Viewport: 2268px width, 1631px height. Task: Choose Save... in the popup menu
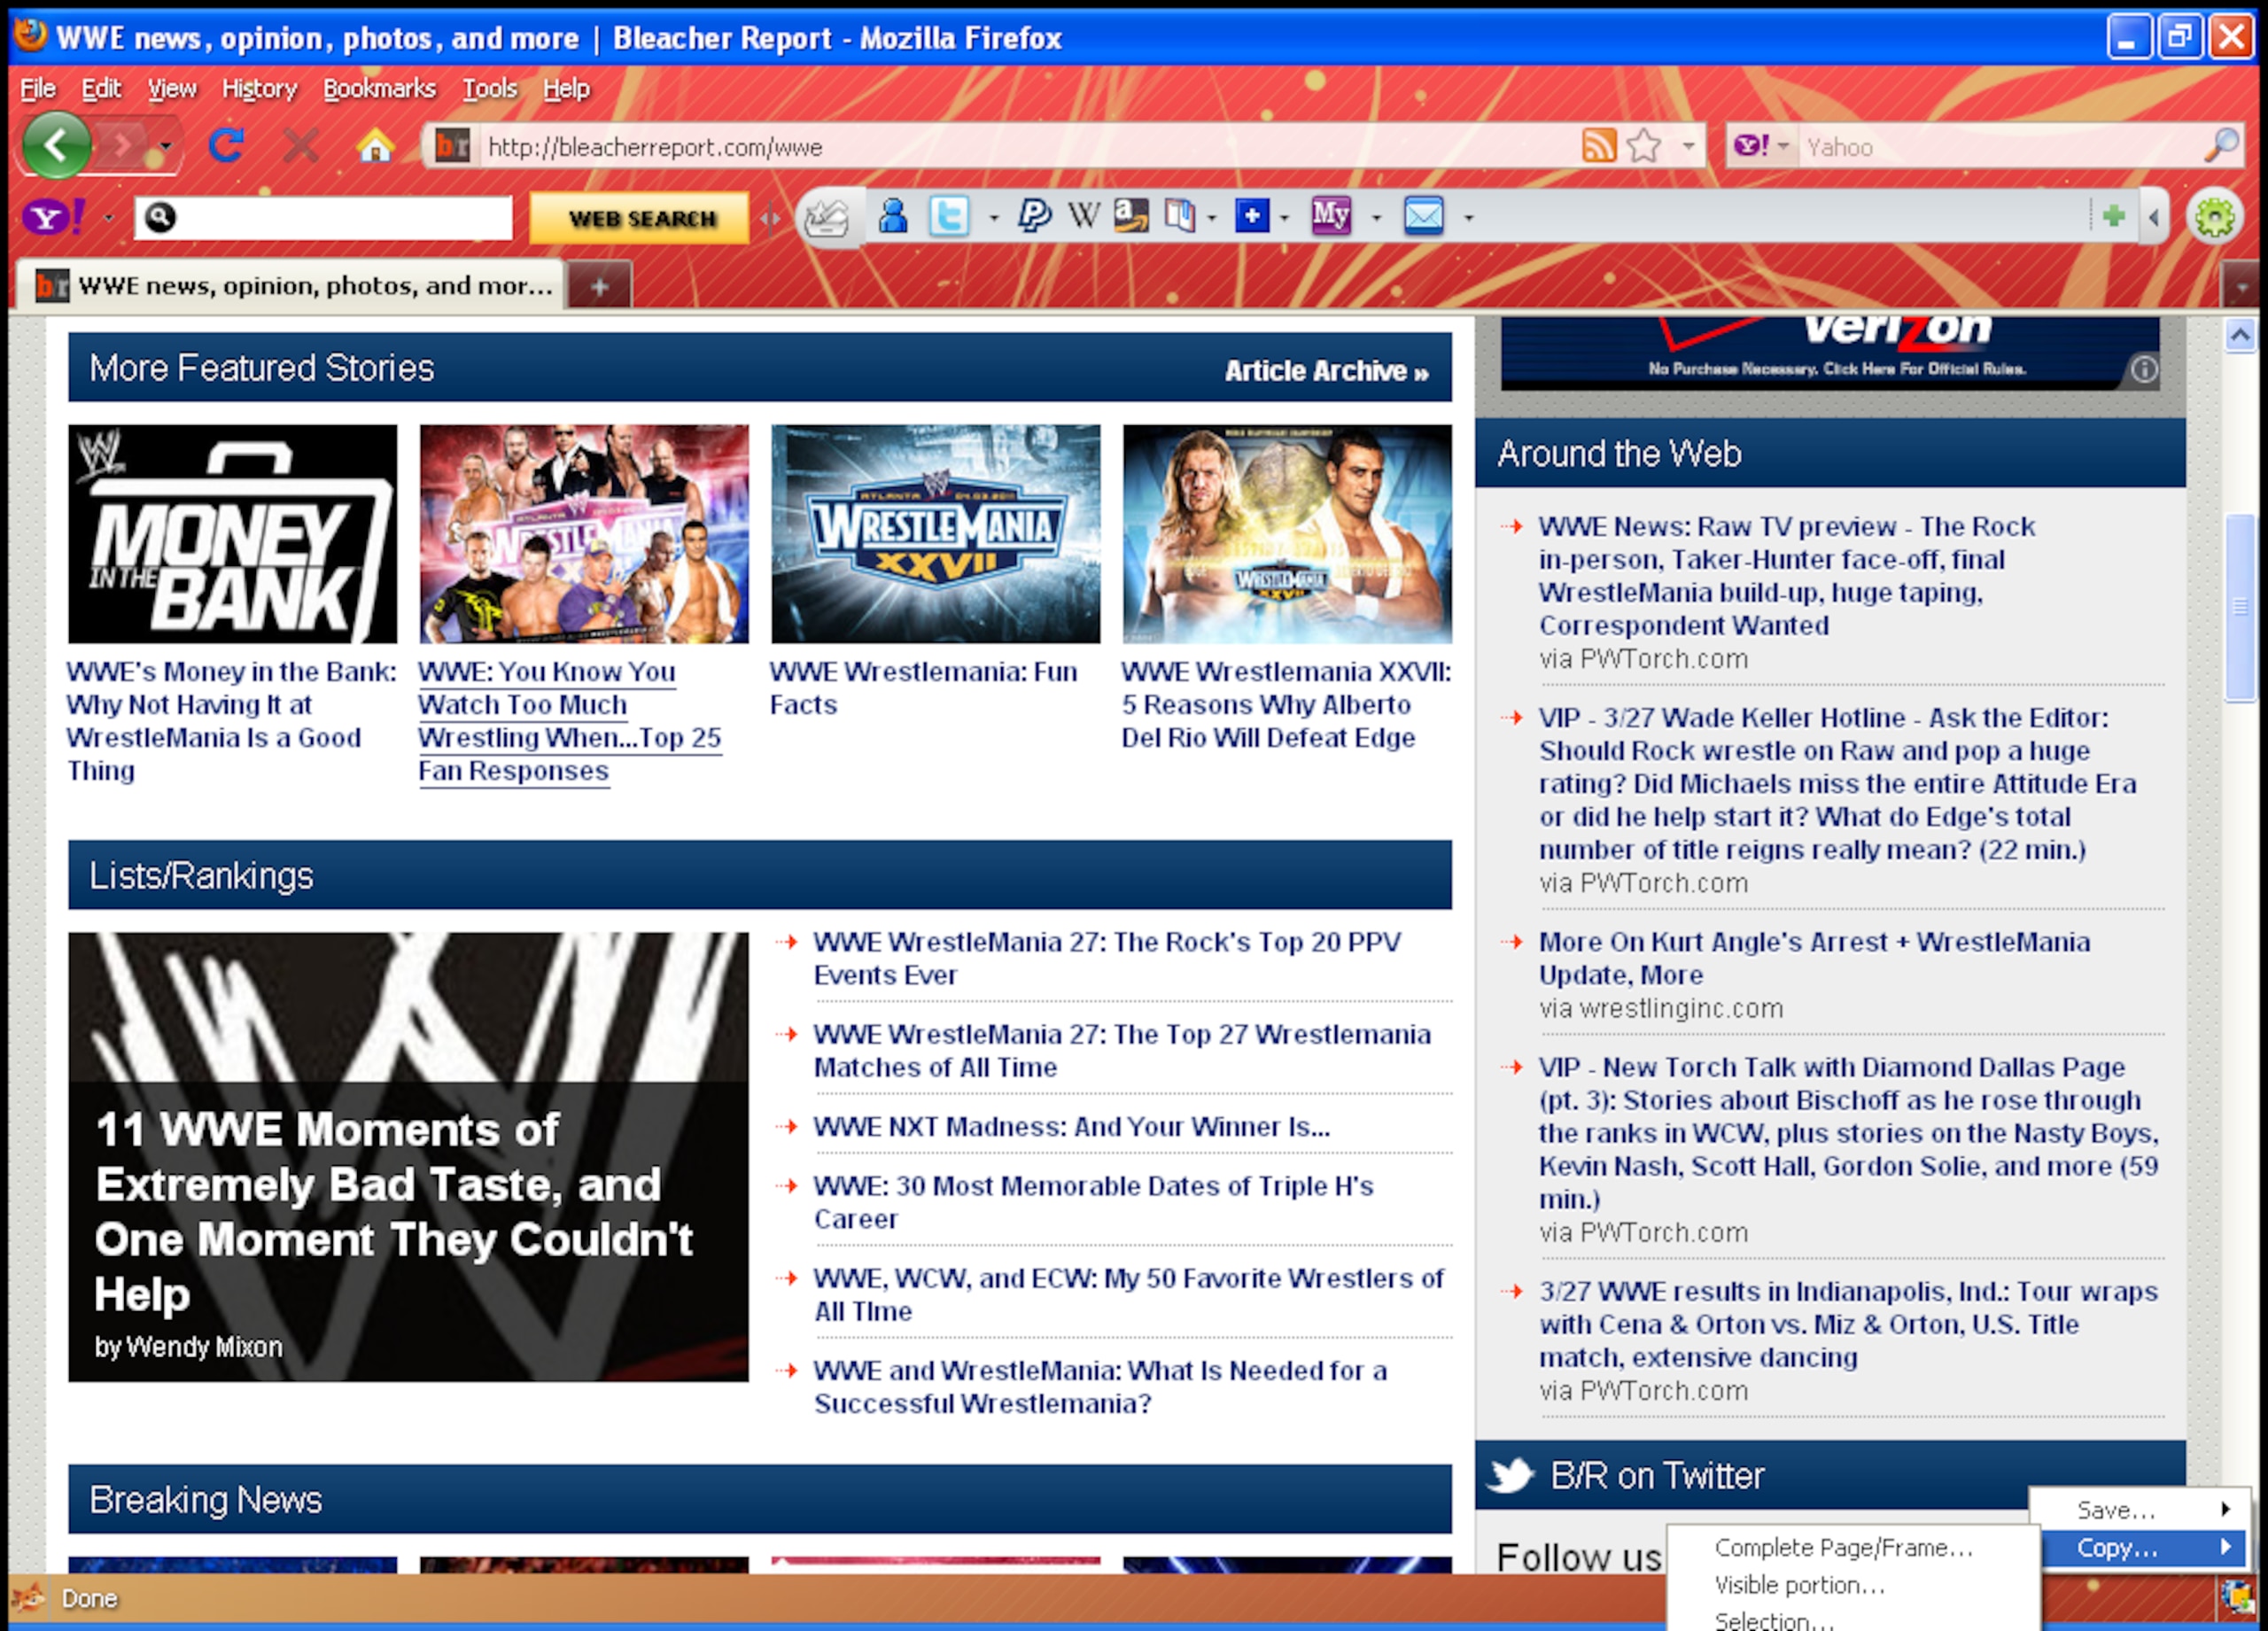coord(2140,1510)
